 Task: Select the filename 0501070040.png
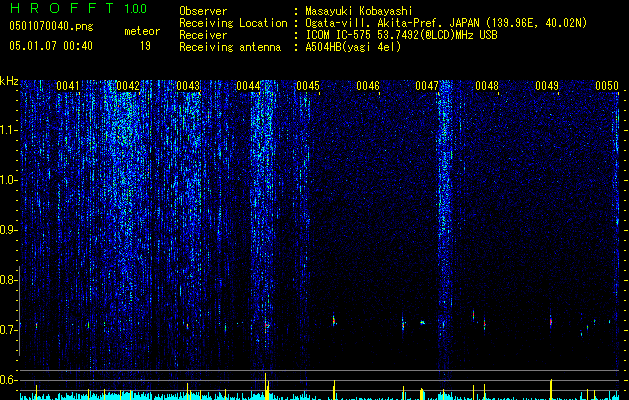[x=51, y=26]
